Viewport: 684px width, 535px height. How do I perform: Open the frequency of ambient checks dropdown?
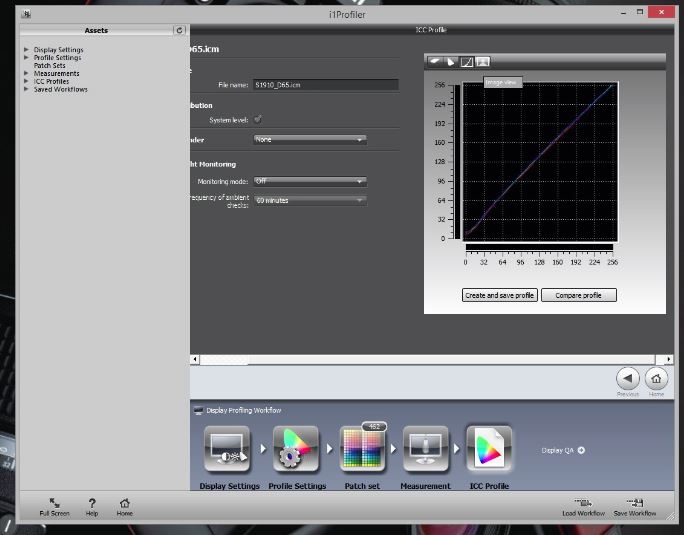[x=310, y=200]
